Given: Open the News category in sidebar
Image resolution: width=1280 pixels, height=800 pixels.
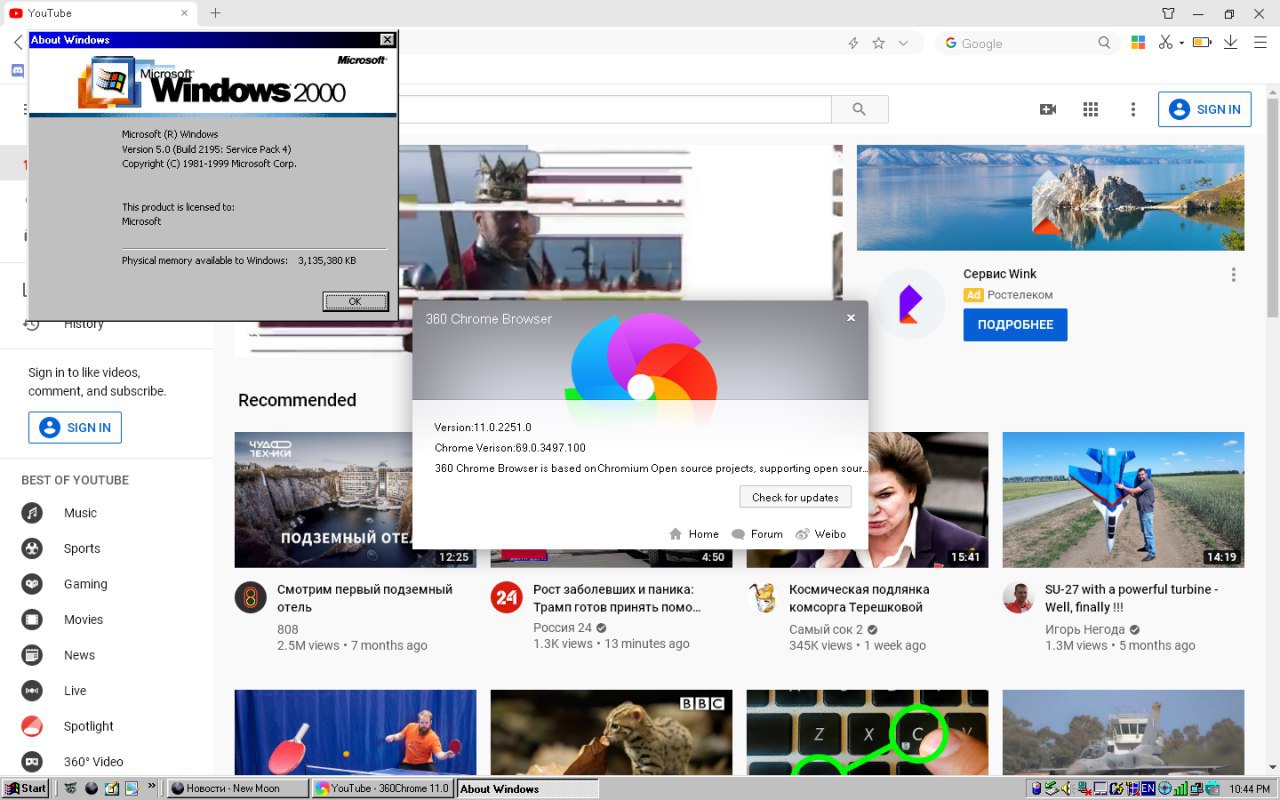Looking at the screenshot, I should pyautogui.click(x=79, y=655).
